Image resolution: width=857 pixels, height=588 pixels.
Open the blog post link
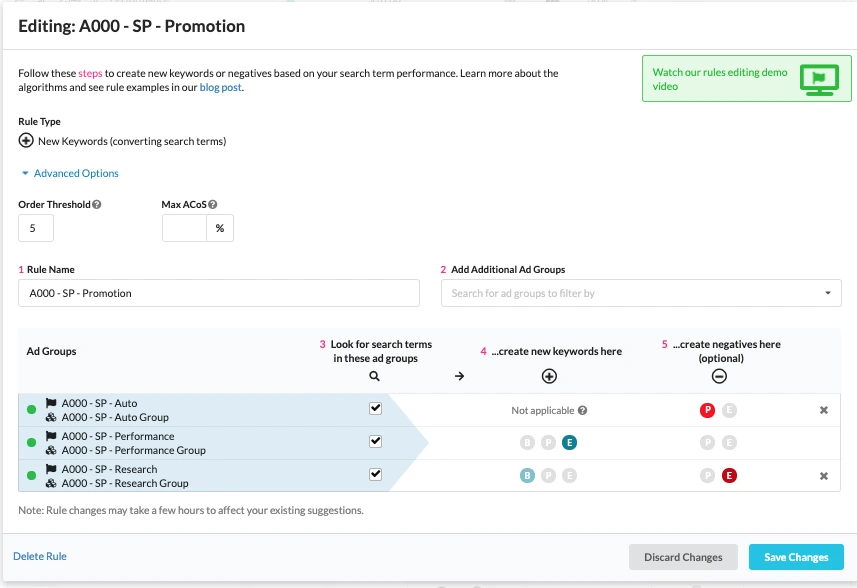click(219, 87)
